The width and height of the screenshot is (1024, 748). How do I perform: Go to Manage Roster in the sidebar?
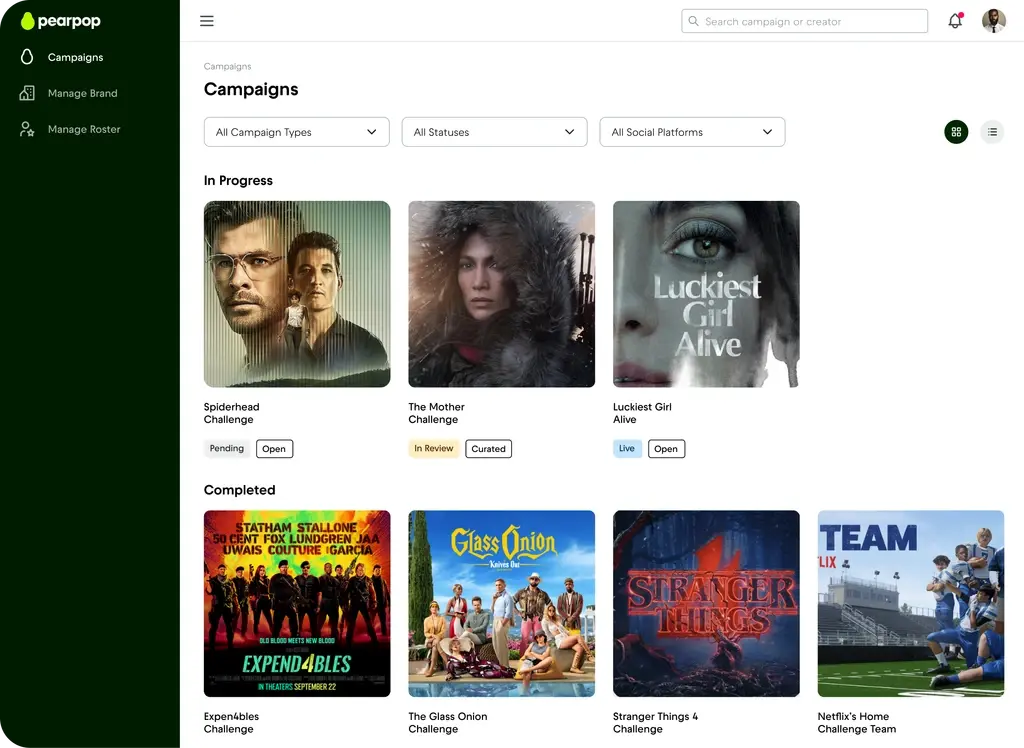[84, 129]
